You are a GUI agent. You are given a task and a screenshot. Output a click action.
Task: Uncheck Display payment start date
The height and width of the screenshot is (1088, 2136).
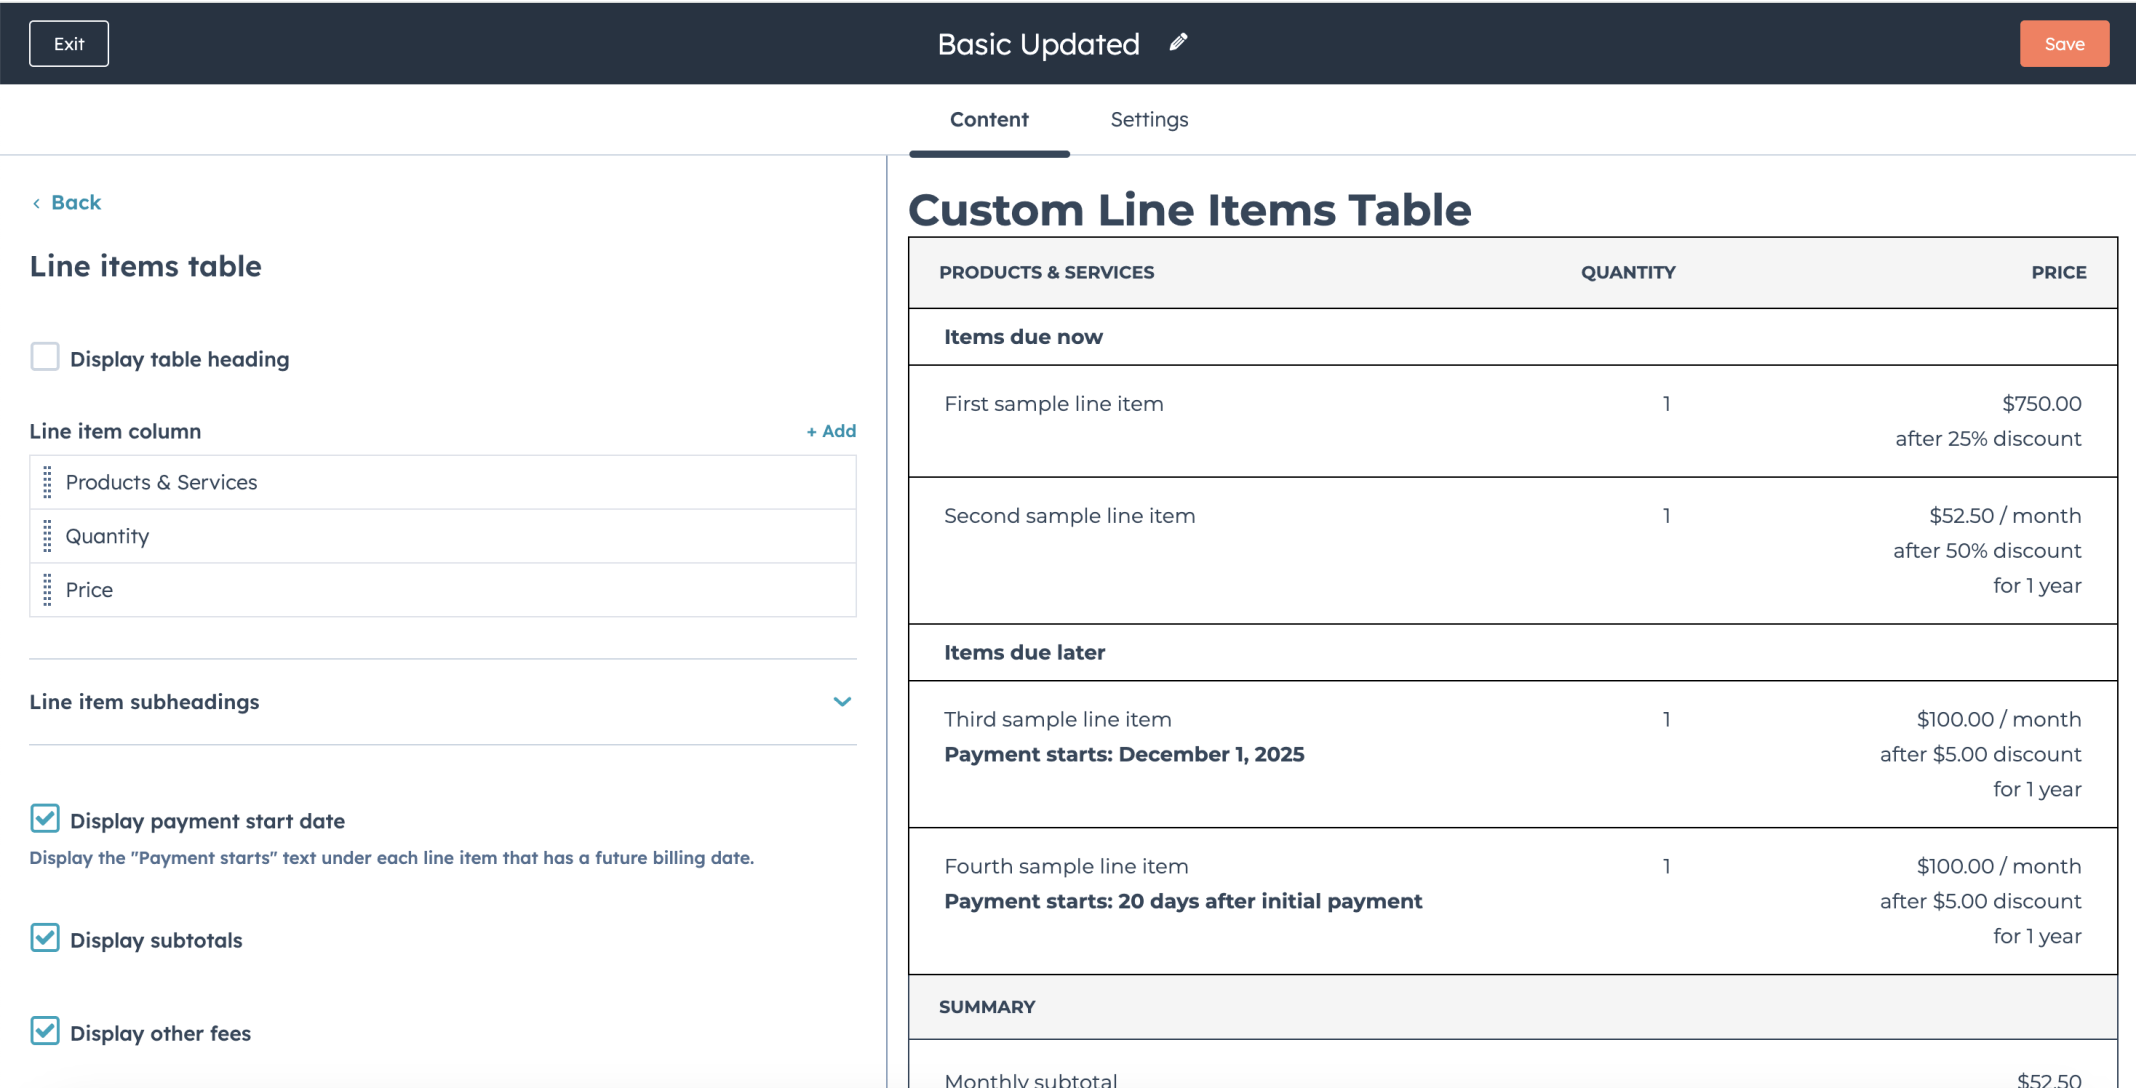[45, 819]
